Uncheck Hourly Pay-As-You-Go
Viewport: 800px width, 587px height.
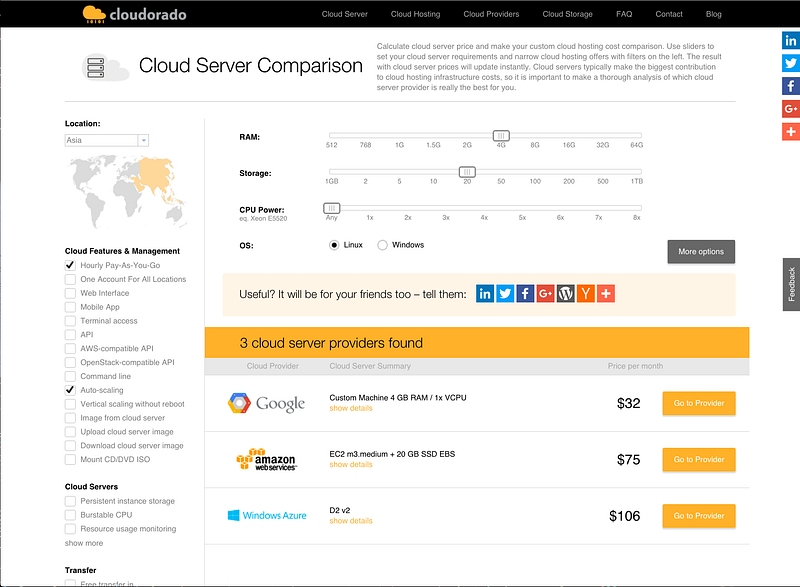70,265
